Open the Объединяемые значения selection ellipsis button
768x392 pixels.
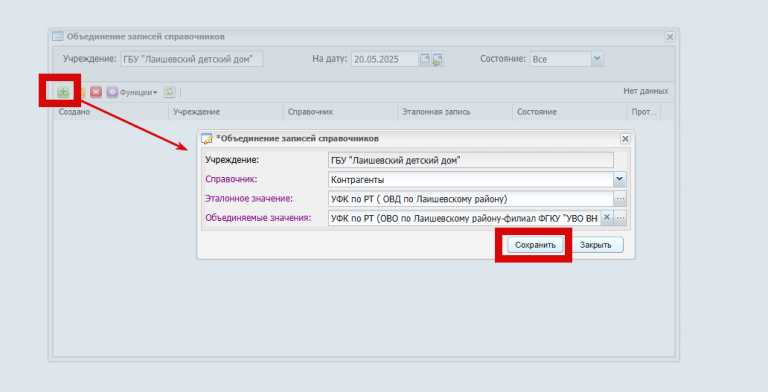620,218
